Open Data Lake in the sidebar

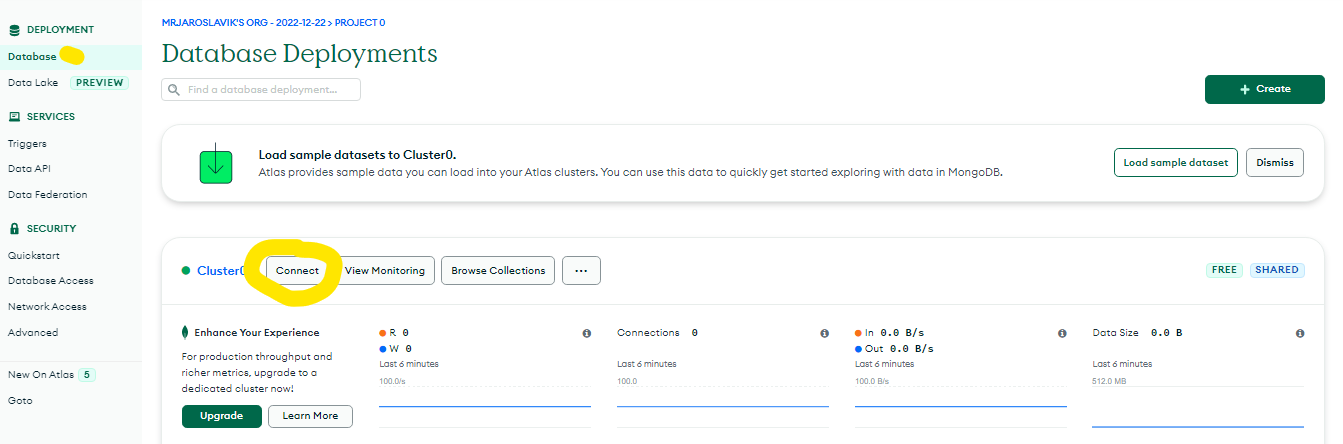pyautogui.click(x=33, y=82)
